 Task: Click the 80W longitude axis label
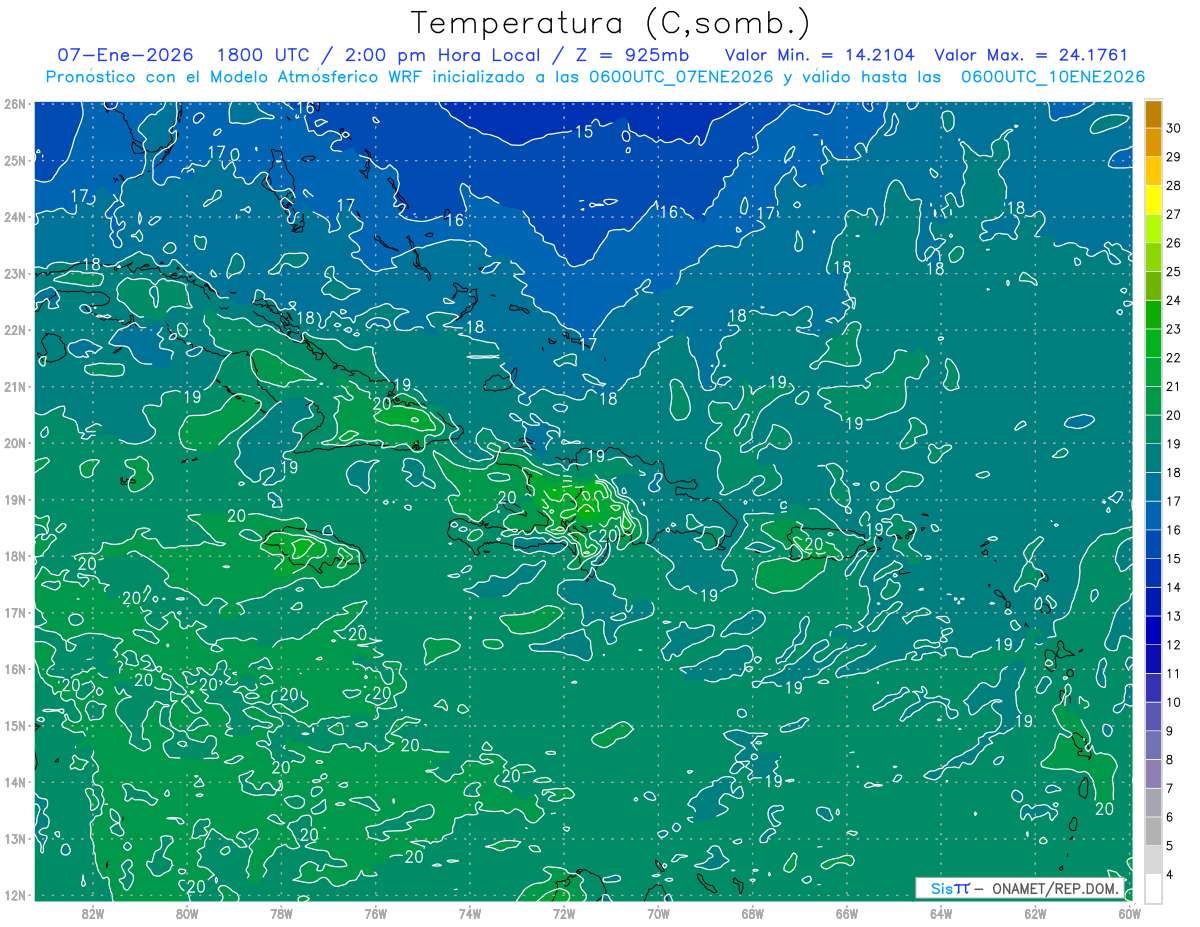pyautogui.click(x=186, y=913)
